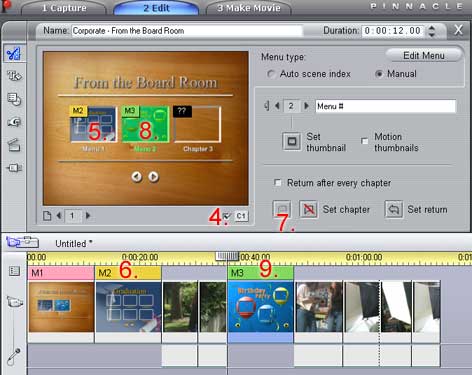
Task: Click next page arrow in menu preview
Action: pyautogui.click(x=153, y=177)
